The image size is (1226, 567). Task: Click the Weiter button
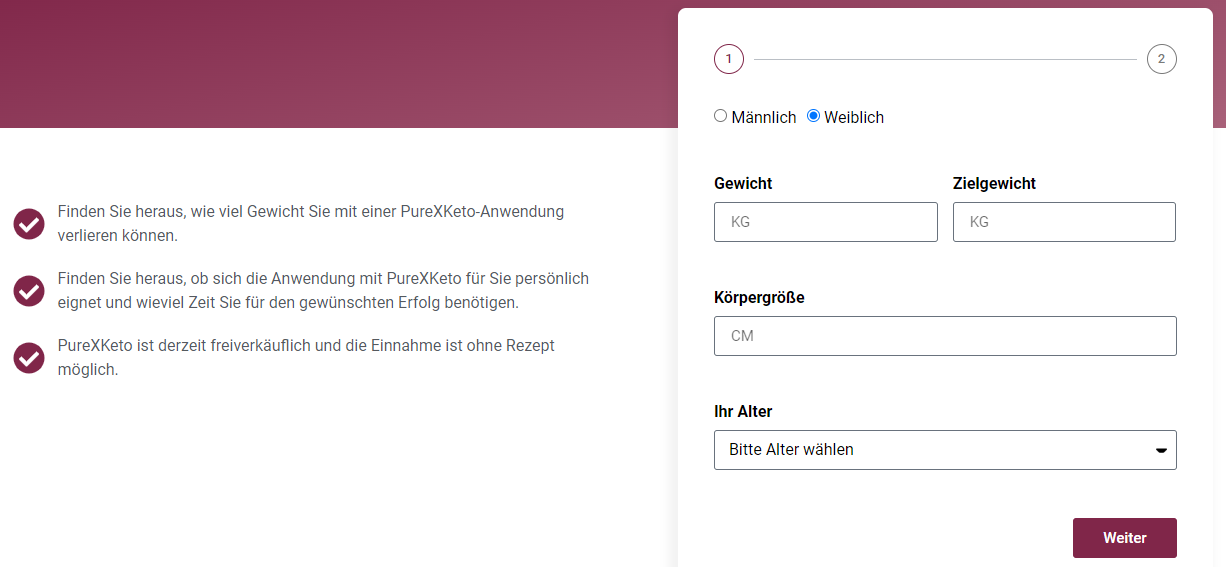[1125, 538]
